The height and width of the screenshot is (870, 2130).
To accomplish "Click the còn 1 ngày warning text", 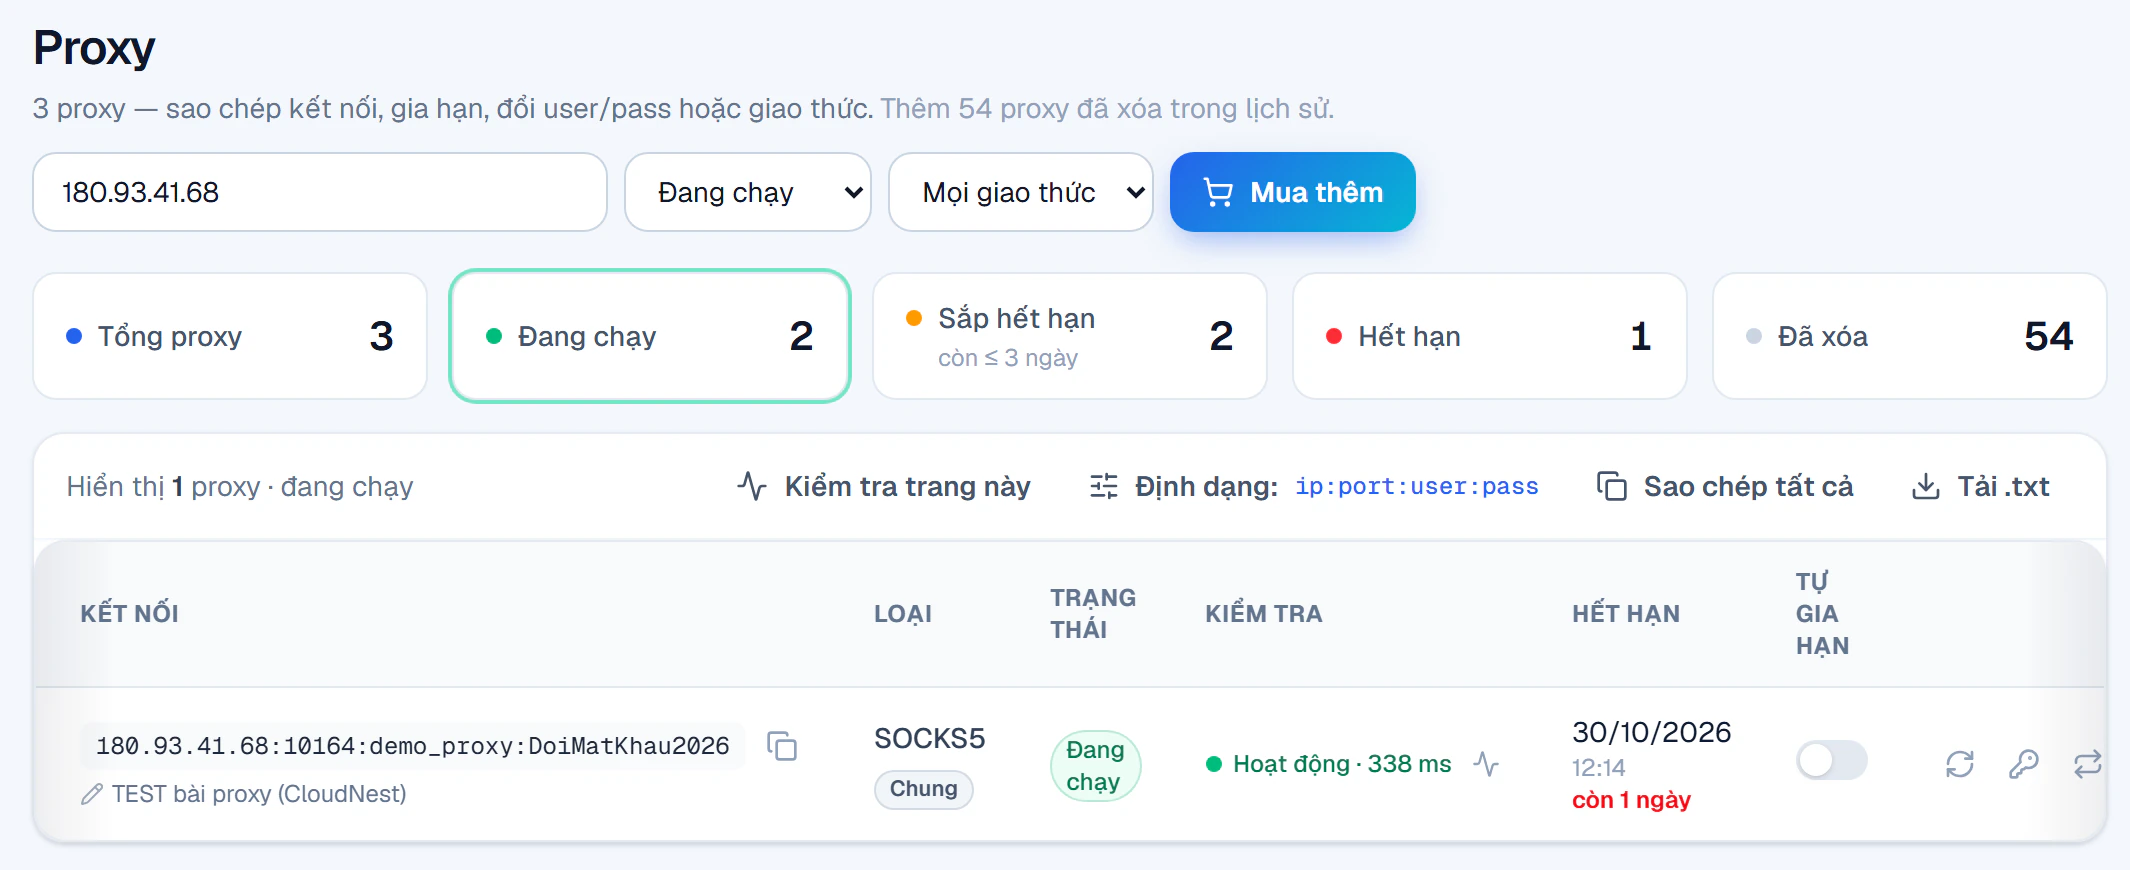I will pyautogui.click(x=1631, y=800).
